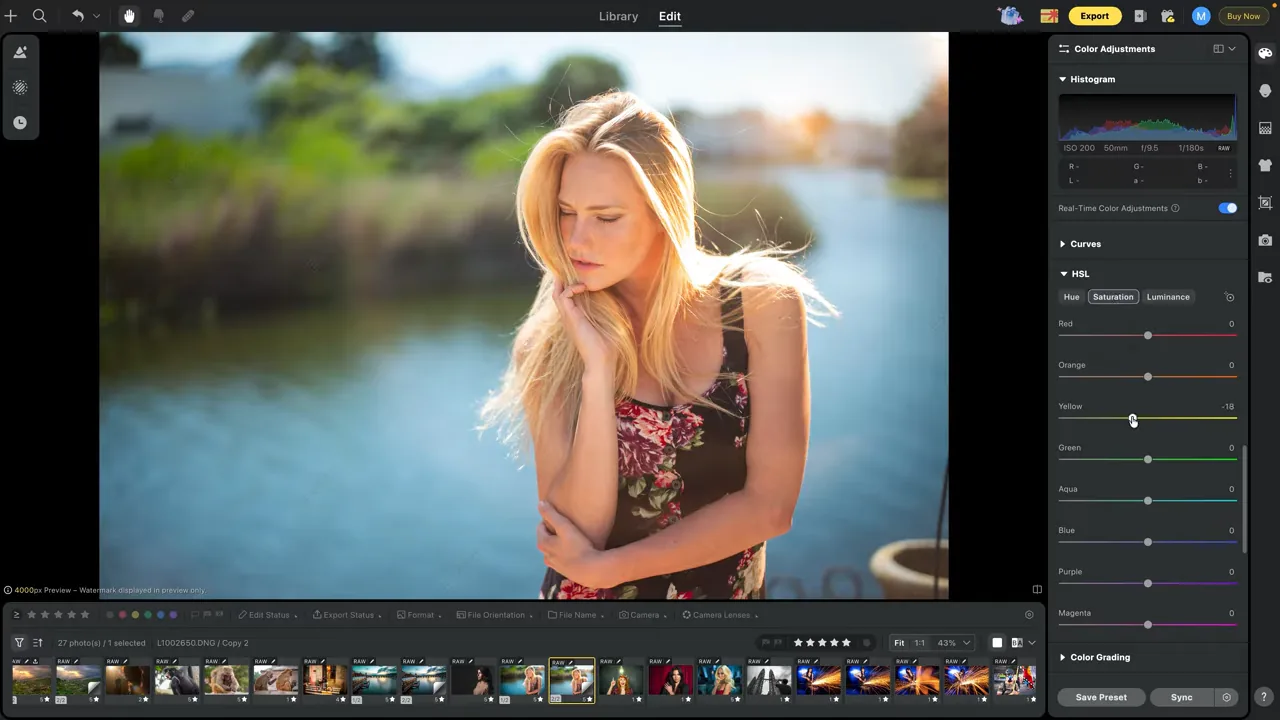This screenshot has width=1280, height=720.
Task: Open the background adjustments panel icon
Action: click(x=1265, y=128)
